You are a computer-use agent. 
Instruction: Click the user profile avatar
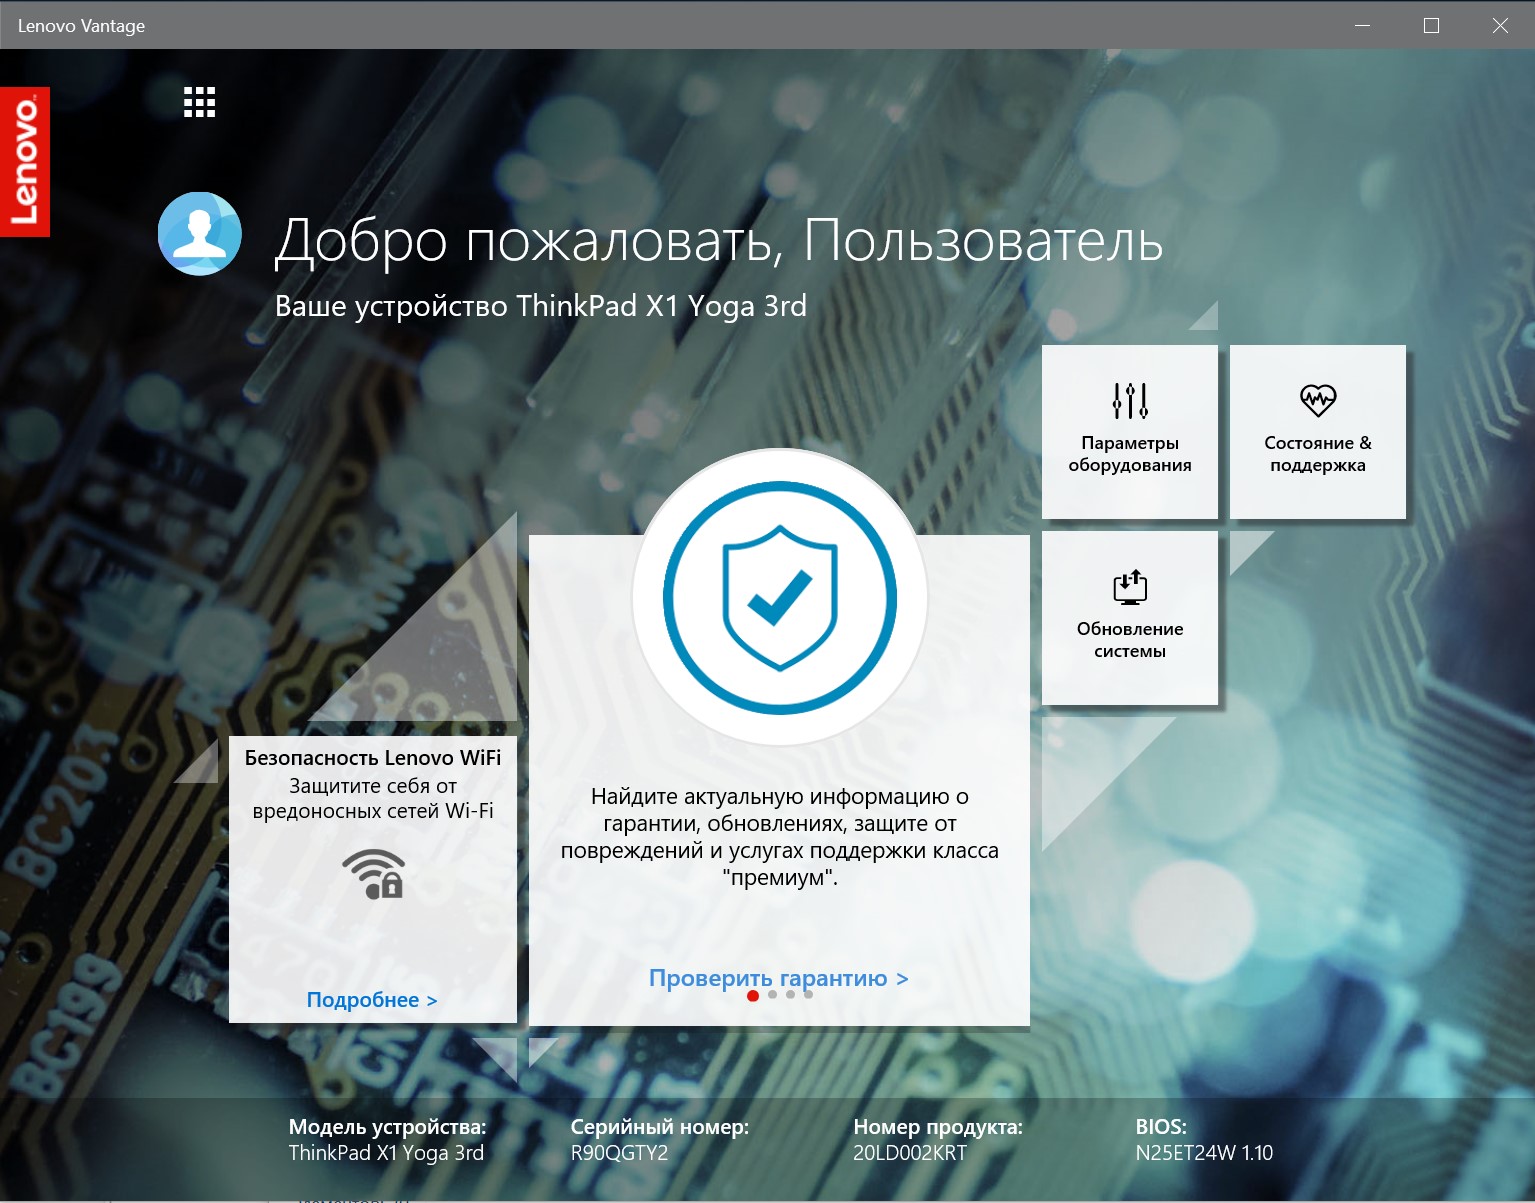(x=200, y=234)
